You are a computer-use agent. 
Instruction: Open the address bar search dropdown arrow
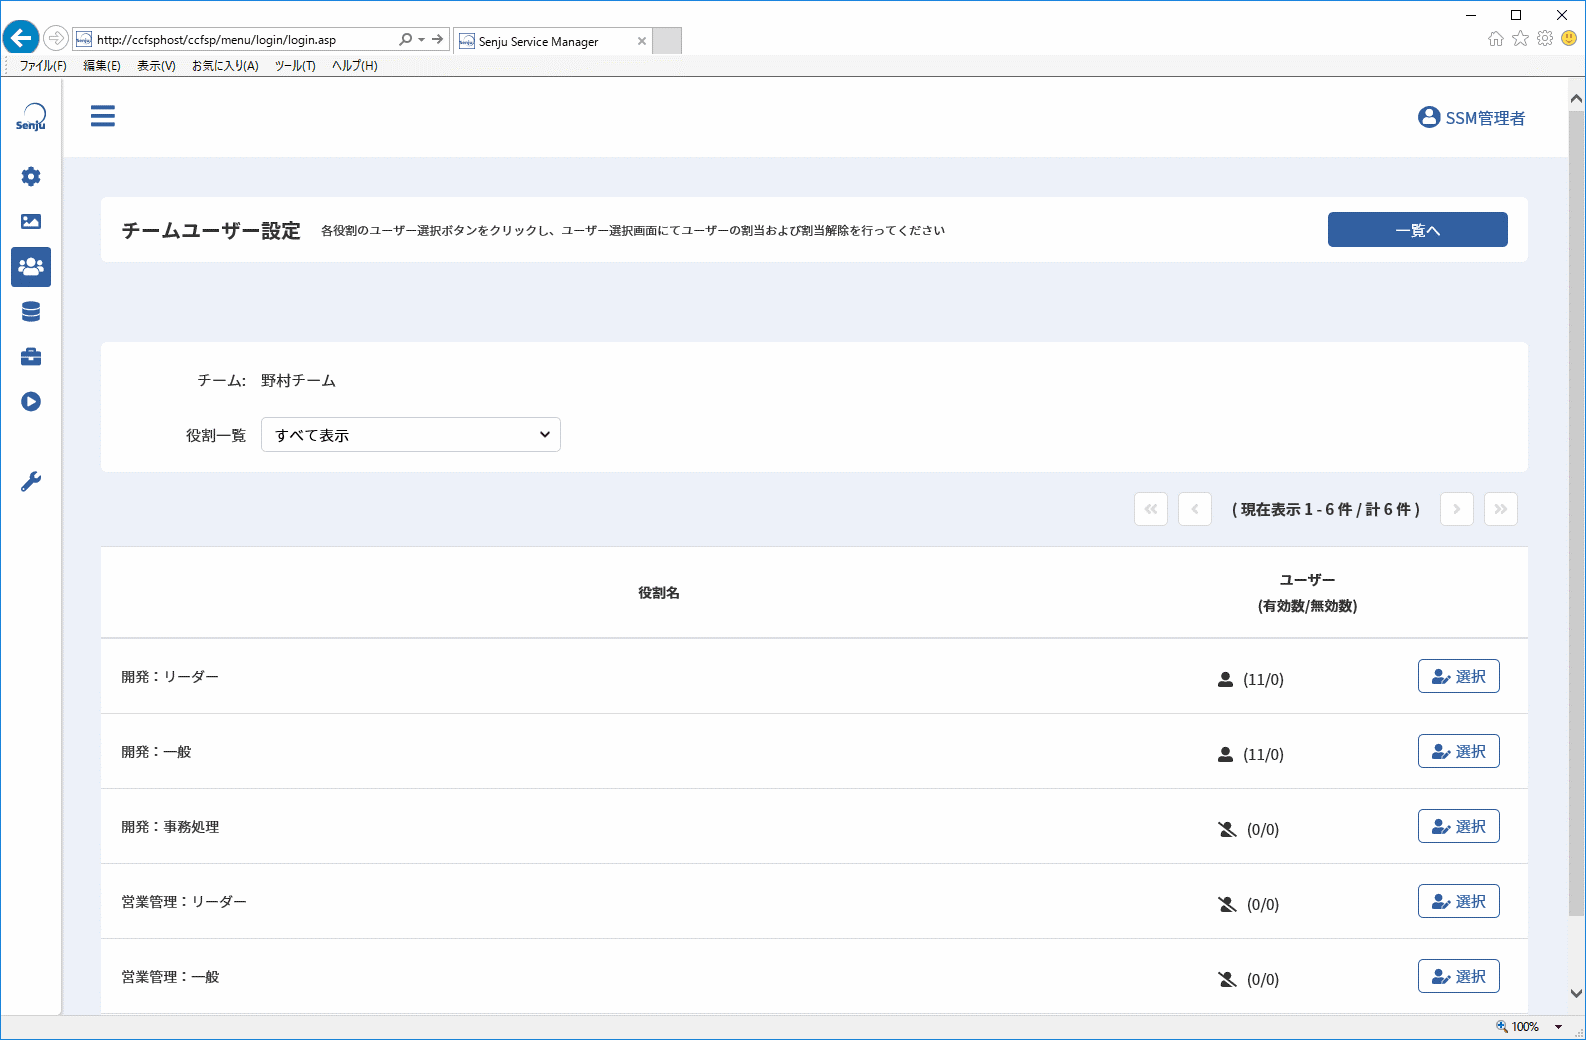422,40
